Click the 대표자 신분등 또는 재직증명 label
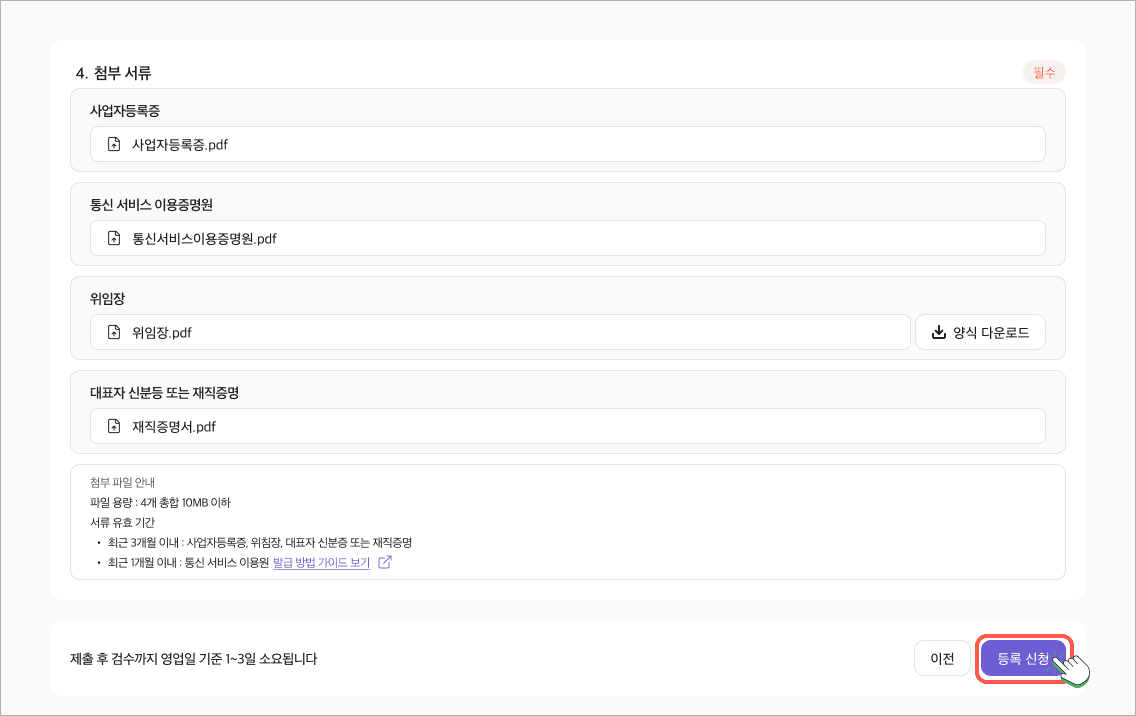The image size is (1136, 716). point(164,393)
